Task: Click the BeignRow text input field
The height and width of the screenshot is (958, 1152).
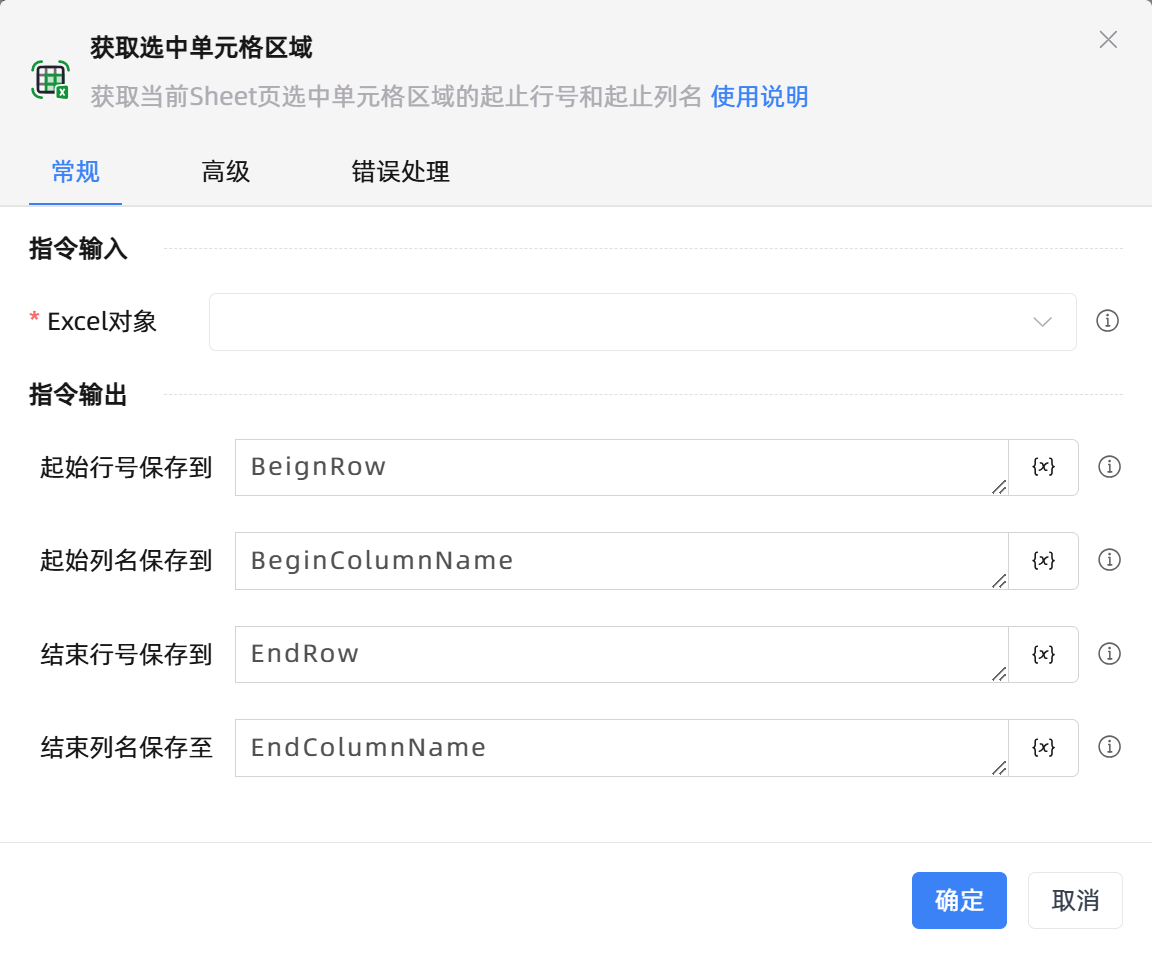Action: [620, 467]
